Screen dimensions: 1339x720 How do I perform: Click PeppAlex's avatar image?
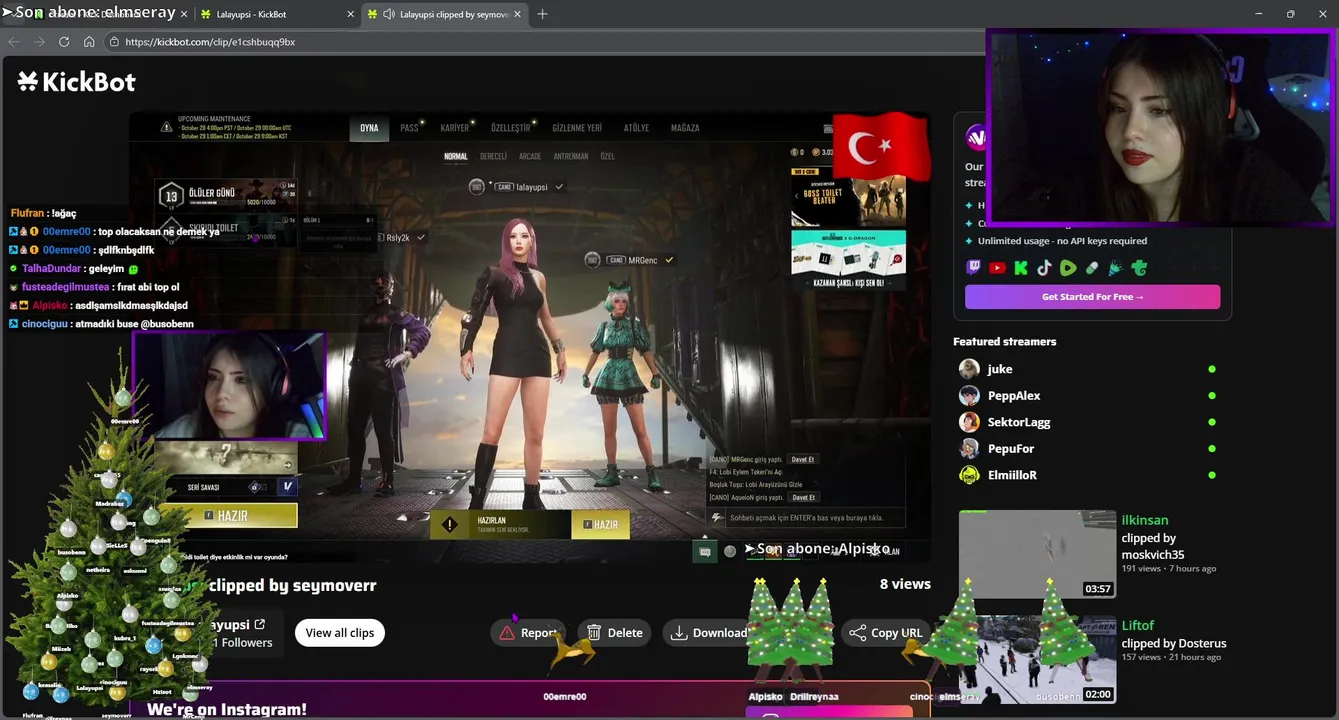coord(969,396)
